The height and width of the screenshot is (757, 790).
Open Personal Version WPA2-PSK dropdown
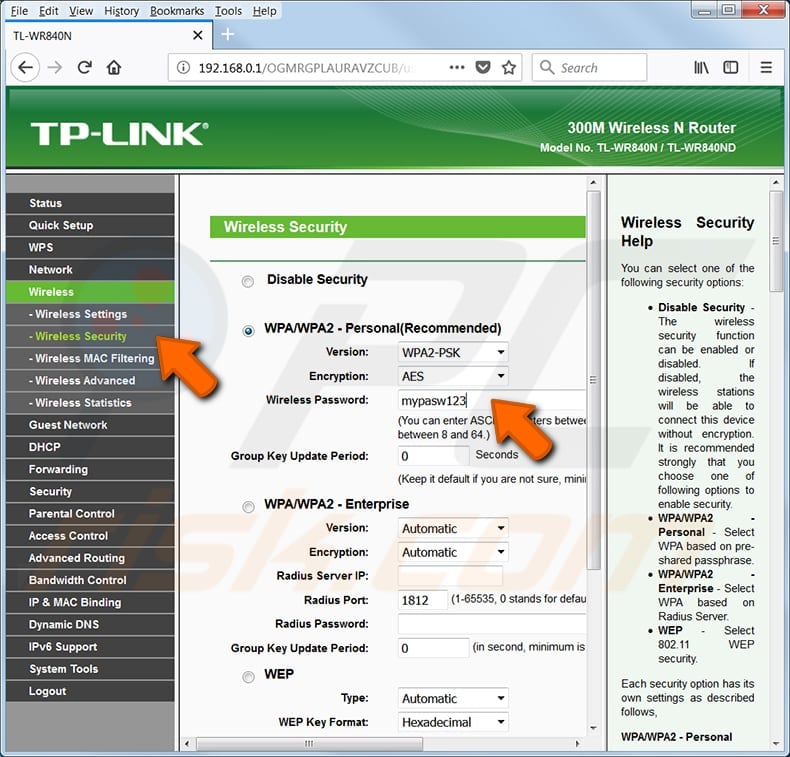(452, 352)
